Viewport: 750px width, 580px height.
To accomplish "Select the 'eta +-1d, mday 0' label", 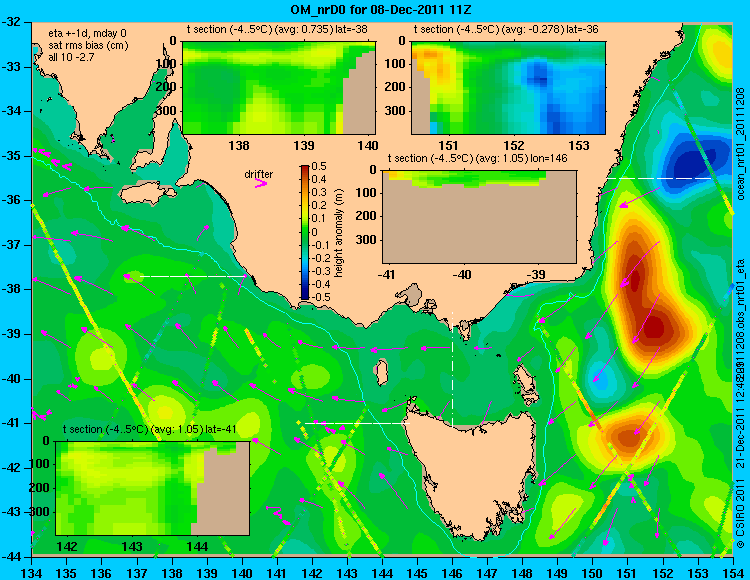I will tap(87, 33).
